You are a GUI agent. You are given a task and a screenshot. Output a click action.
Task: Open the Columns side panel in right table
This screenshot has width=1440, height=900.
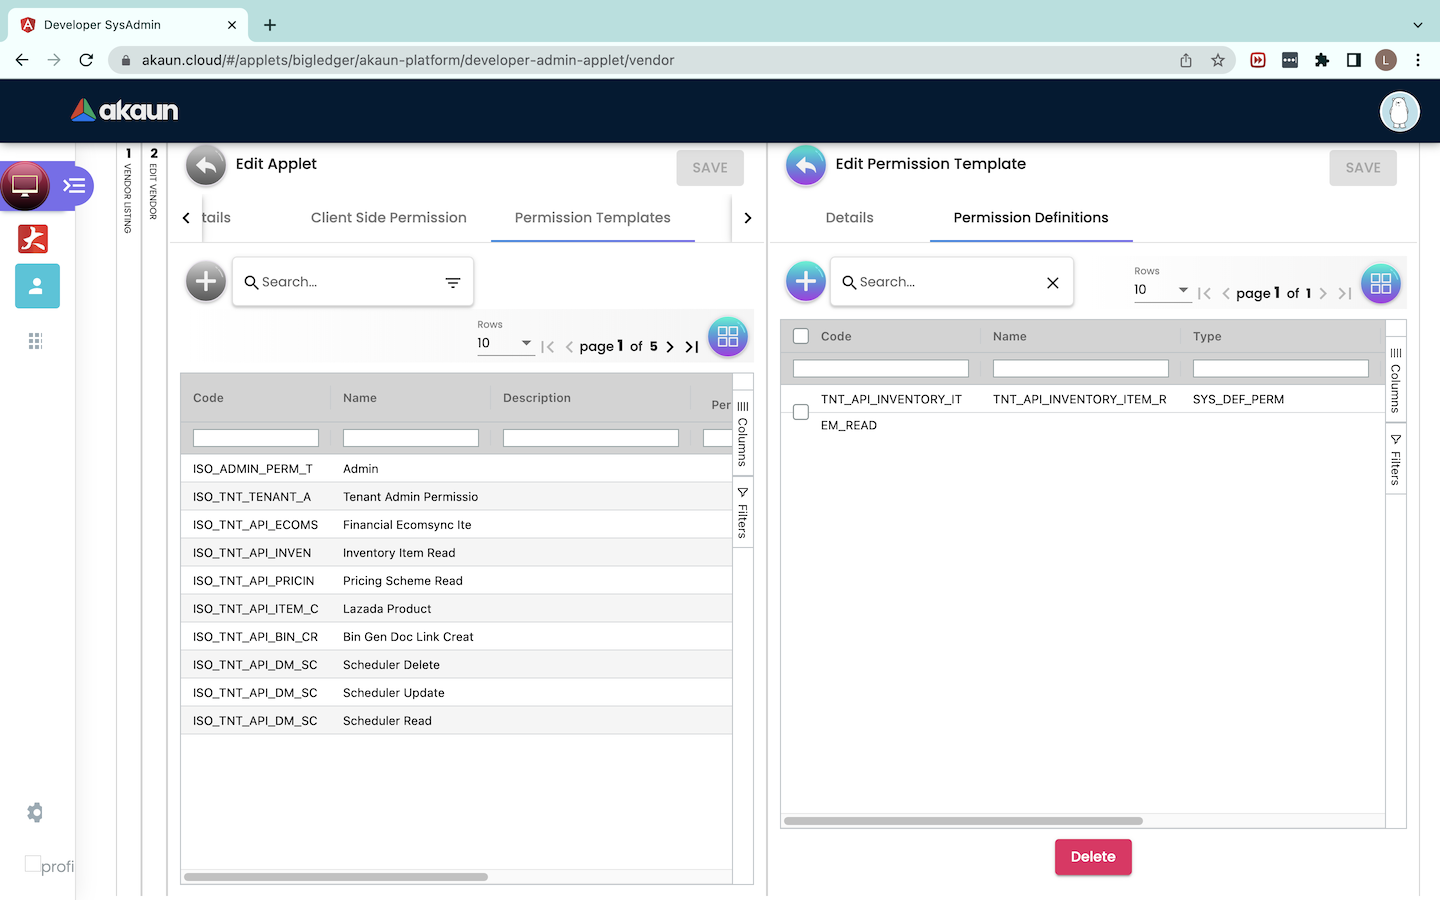(1395, 380)
